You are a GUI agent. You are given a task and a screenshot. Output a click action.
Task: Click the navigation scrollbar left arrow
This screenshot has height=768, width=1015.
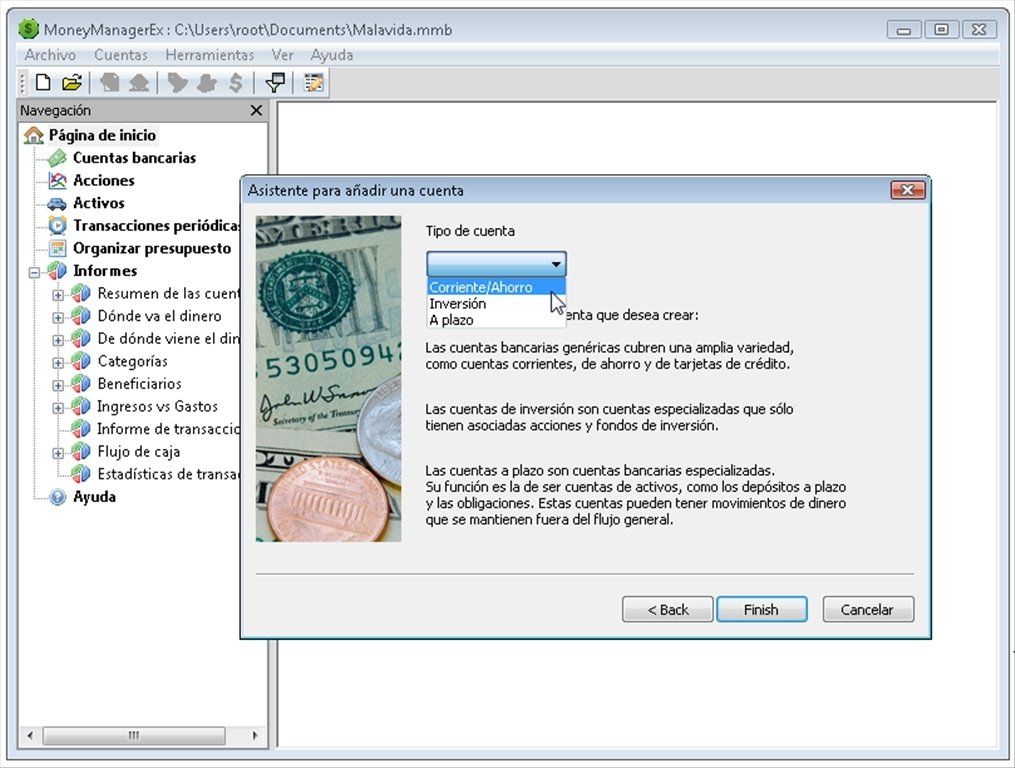[30, 736]
